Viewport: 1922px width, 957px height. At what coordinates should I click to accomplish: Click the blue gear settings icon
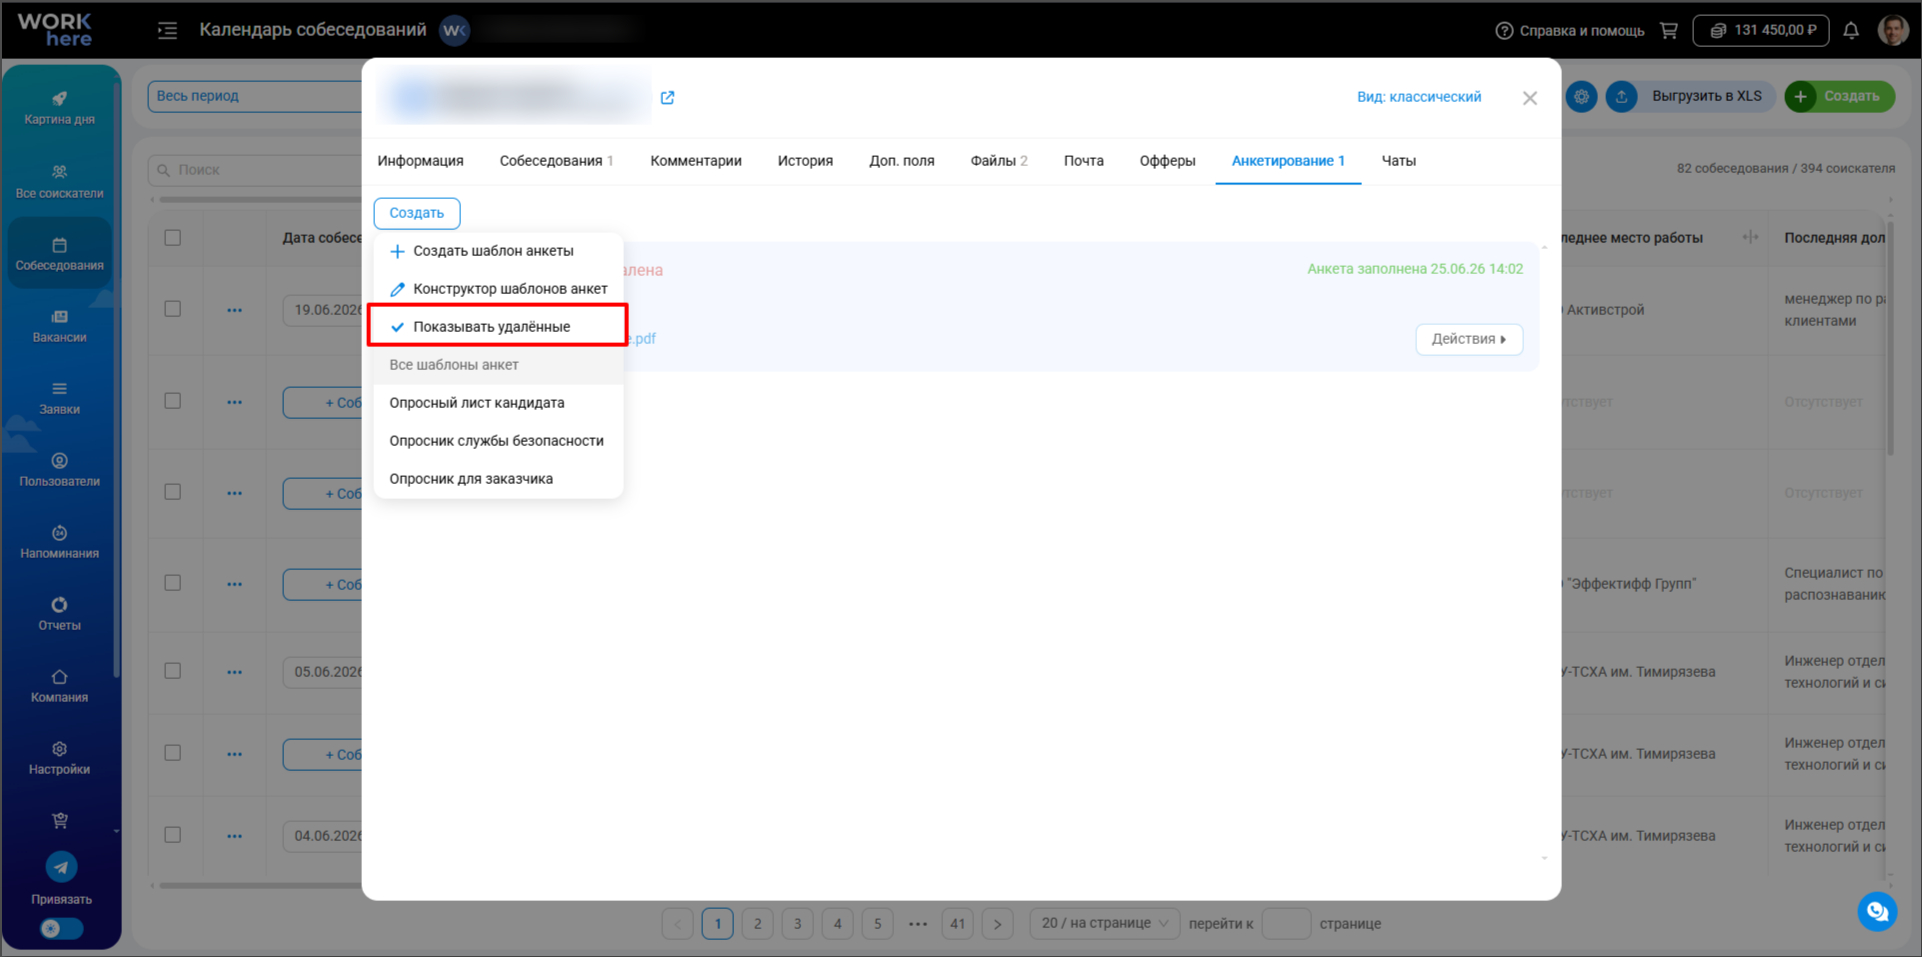[x=1581, y=97]
